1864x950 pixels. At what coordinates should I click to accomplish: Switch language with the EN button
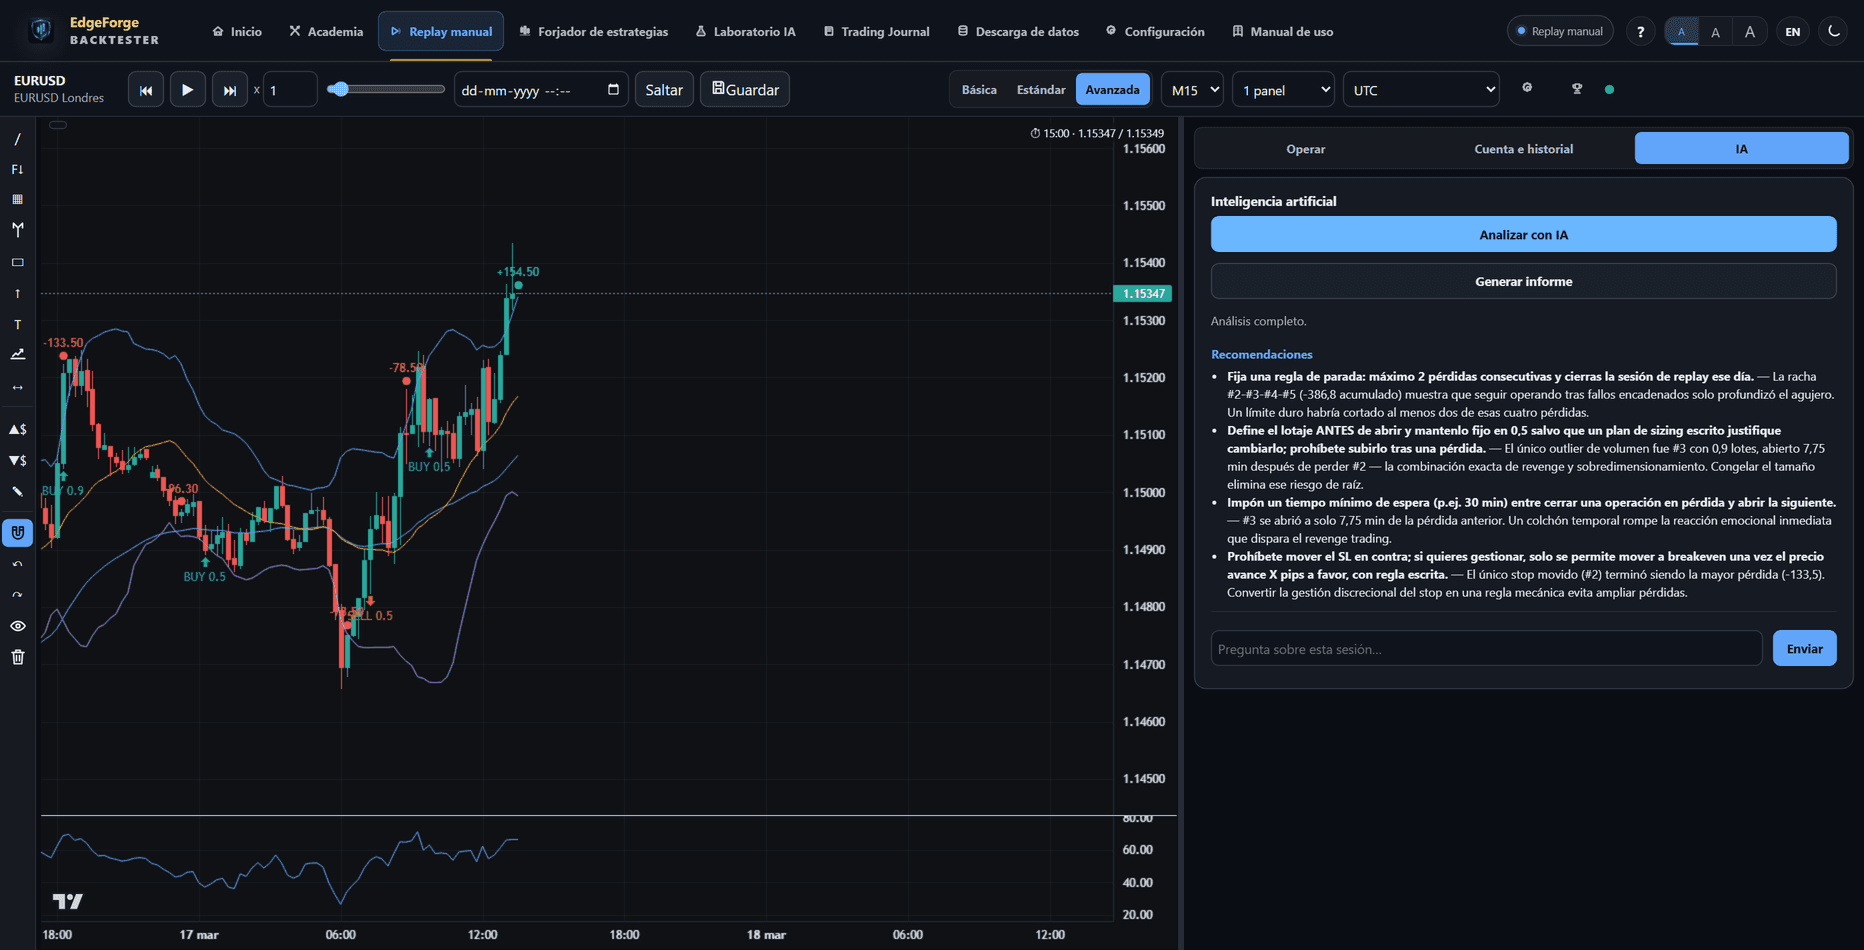coord(1793,31)
